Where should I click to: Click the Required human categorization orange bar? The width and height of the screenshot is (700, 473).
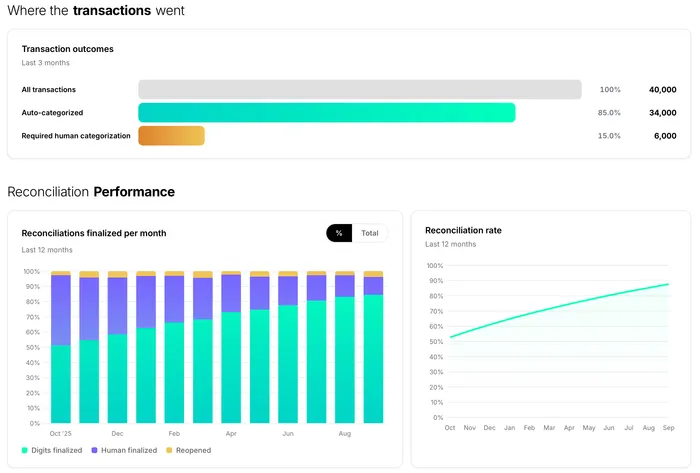[x=171, y=136]
